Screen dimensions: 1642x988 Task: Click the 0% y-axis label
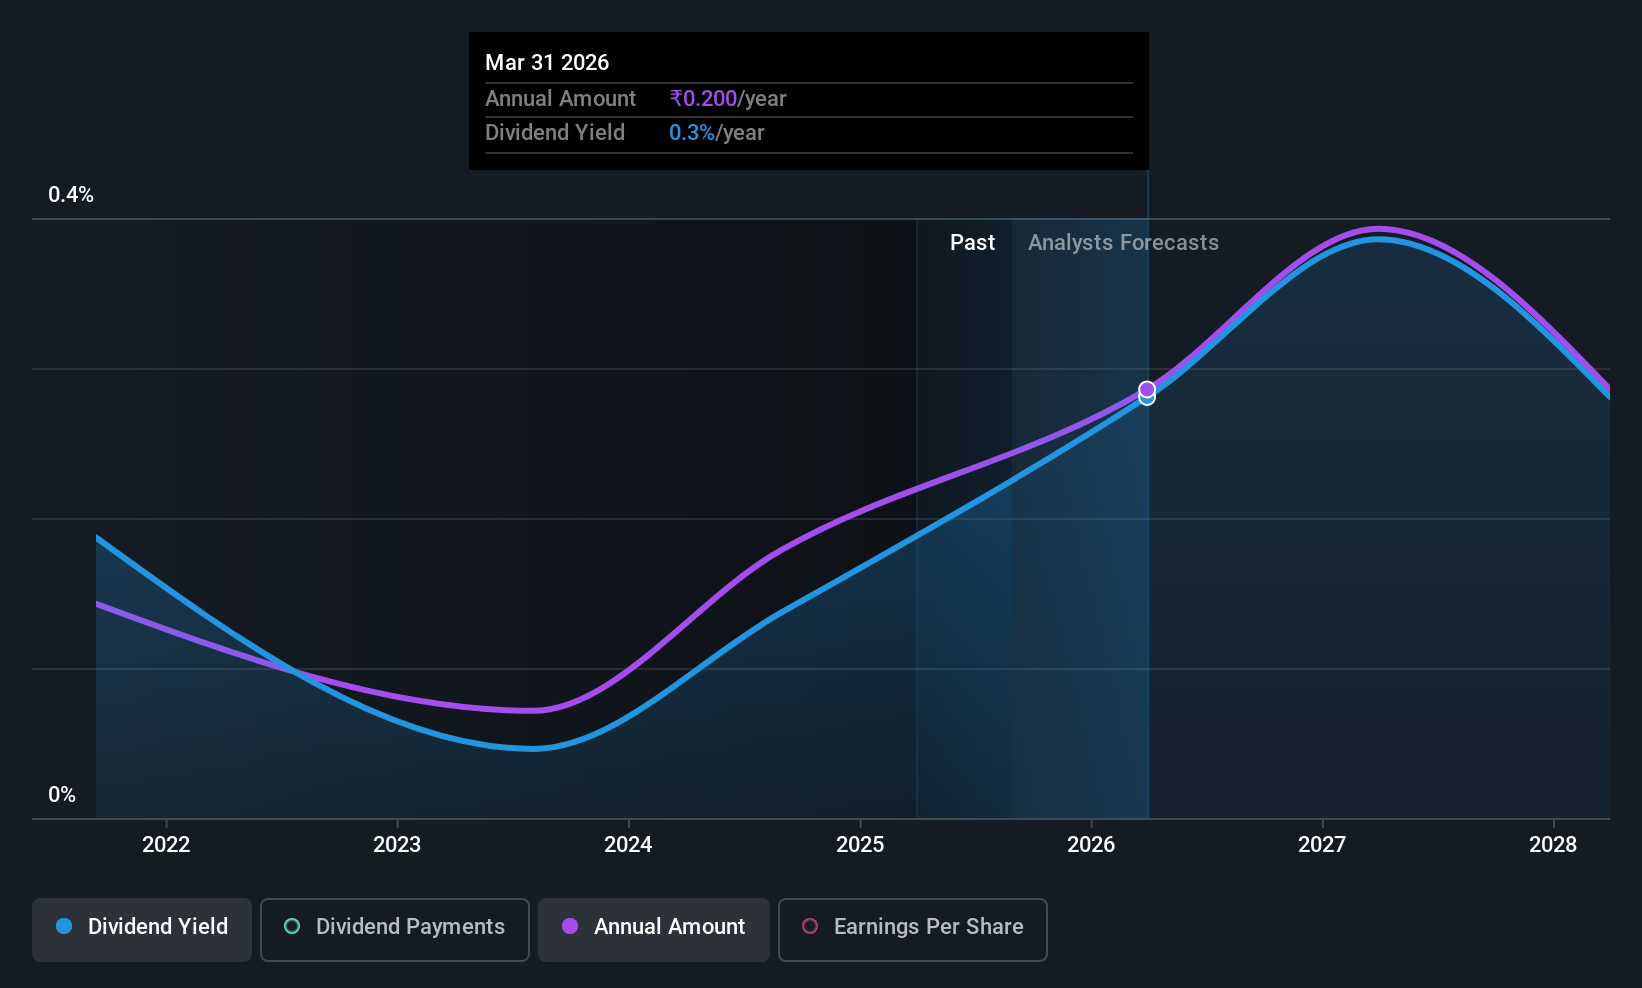click(x=62, y=795)
